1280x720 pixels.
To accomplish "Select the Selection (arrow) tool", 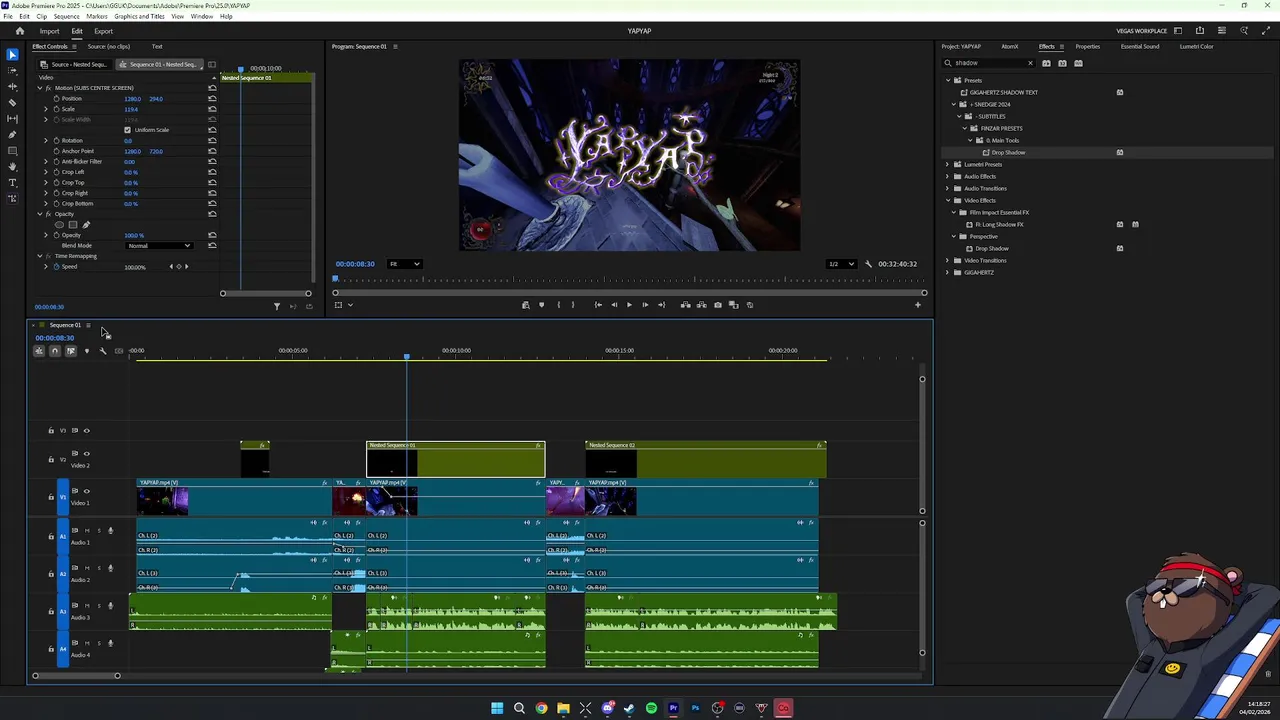I will tap(12, 55).
